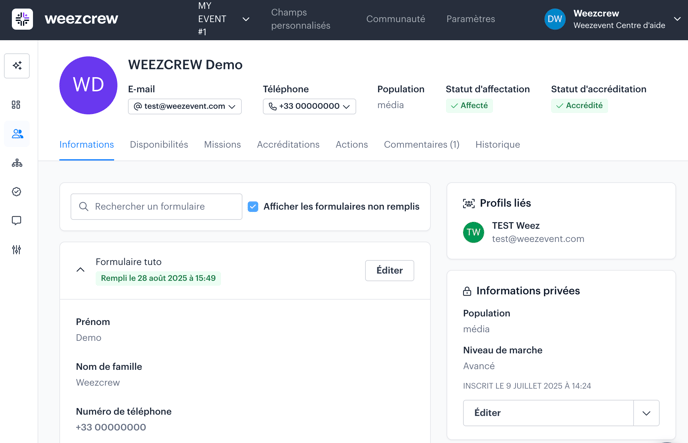Toggle Afficher les formulaires non remplis checkbox
688x443 pixels.
253,206
